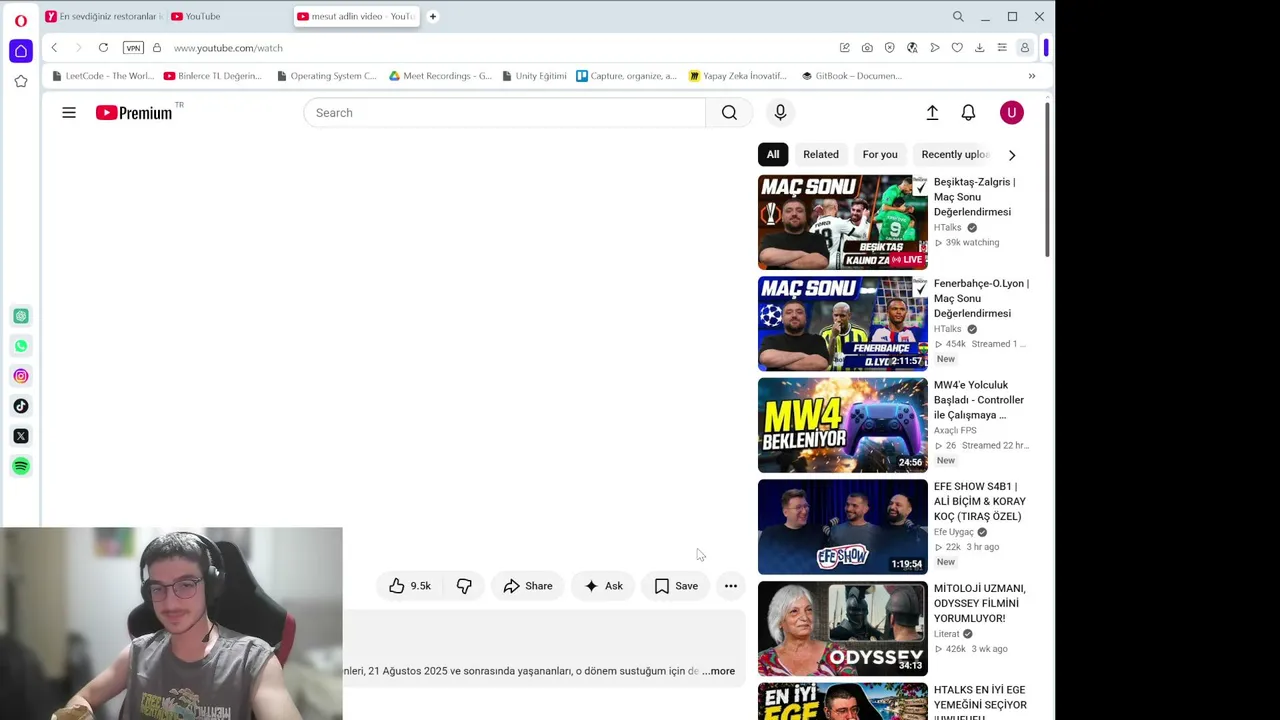Select the 'Related' filter chip
The height and width of the screenshot is (720, 1280).
[821, 154]
